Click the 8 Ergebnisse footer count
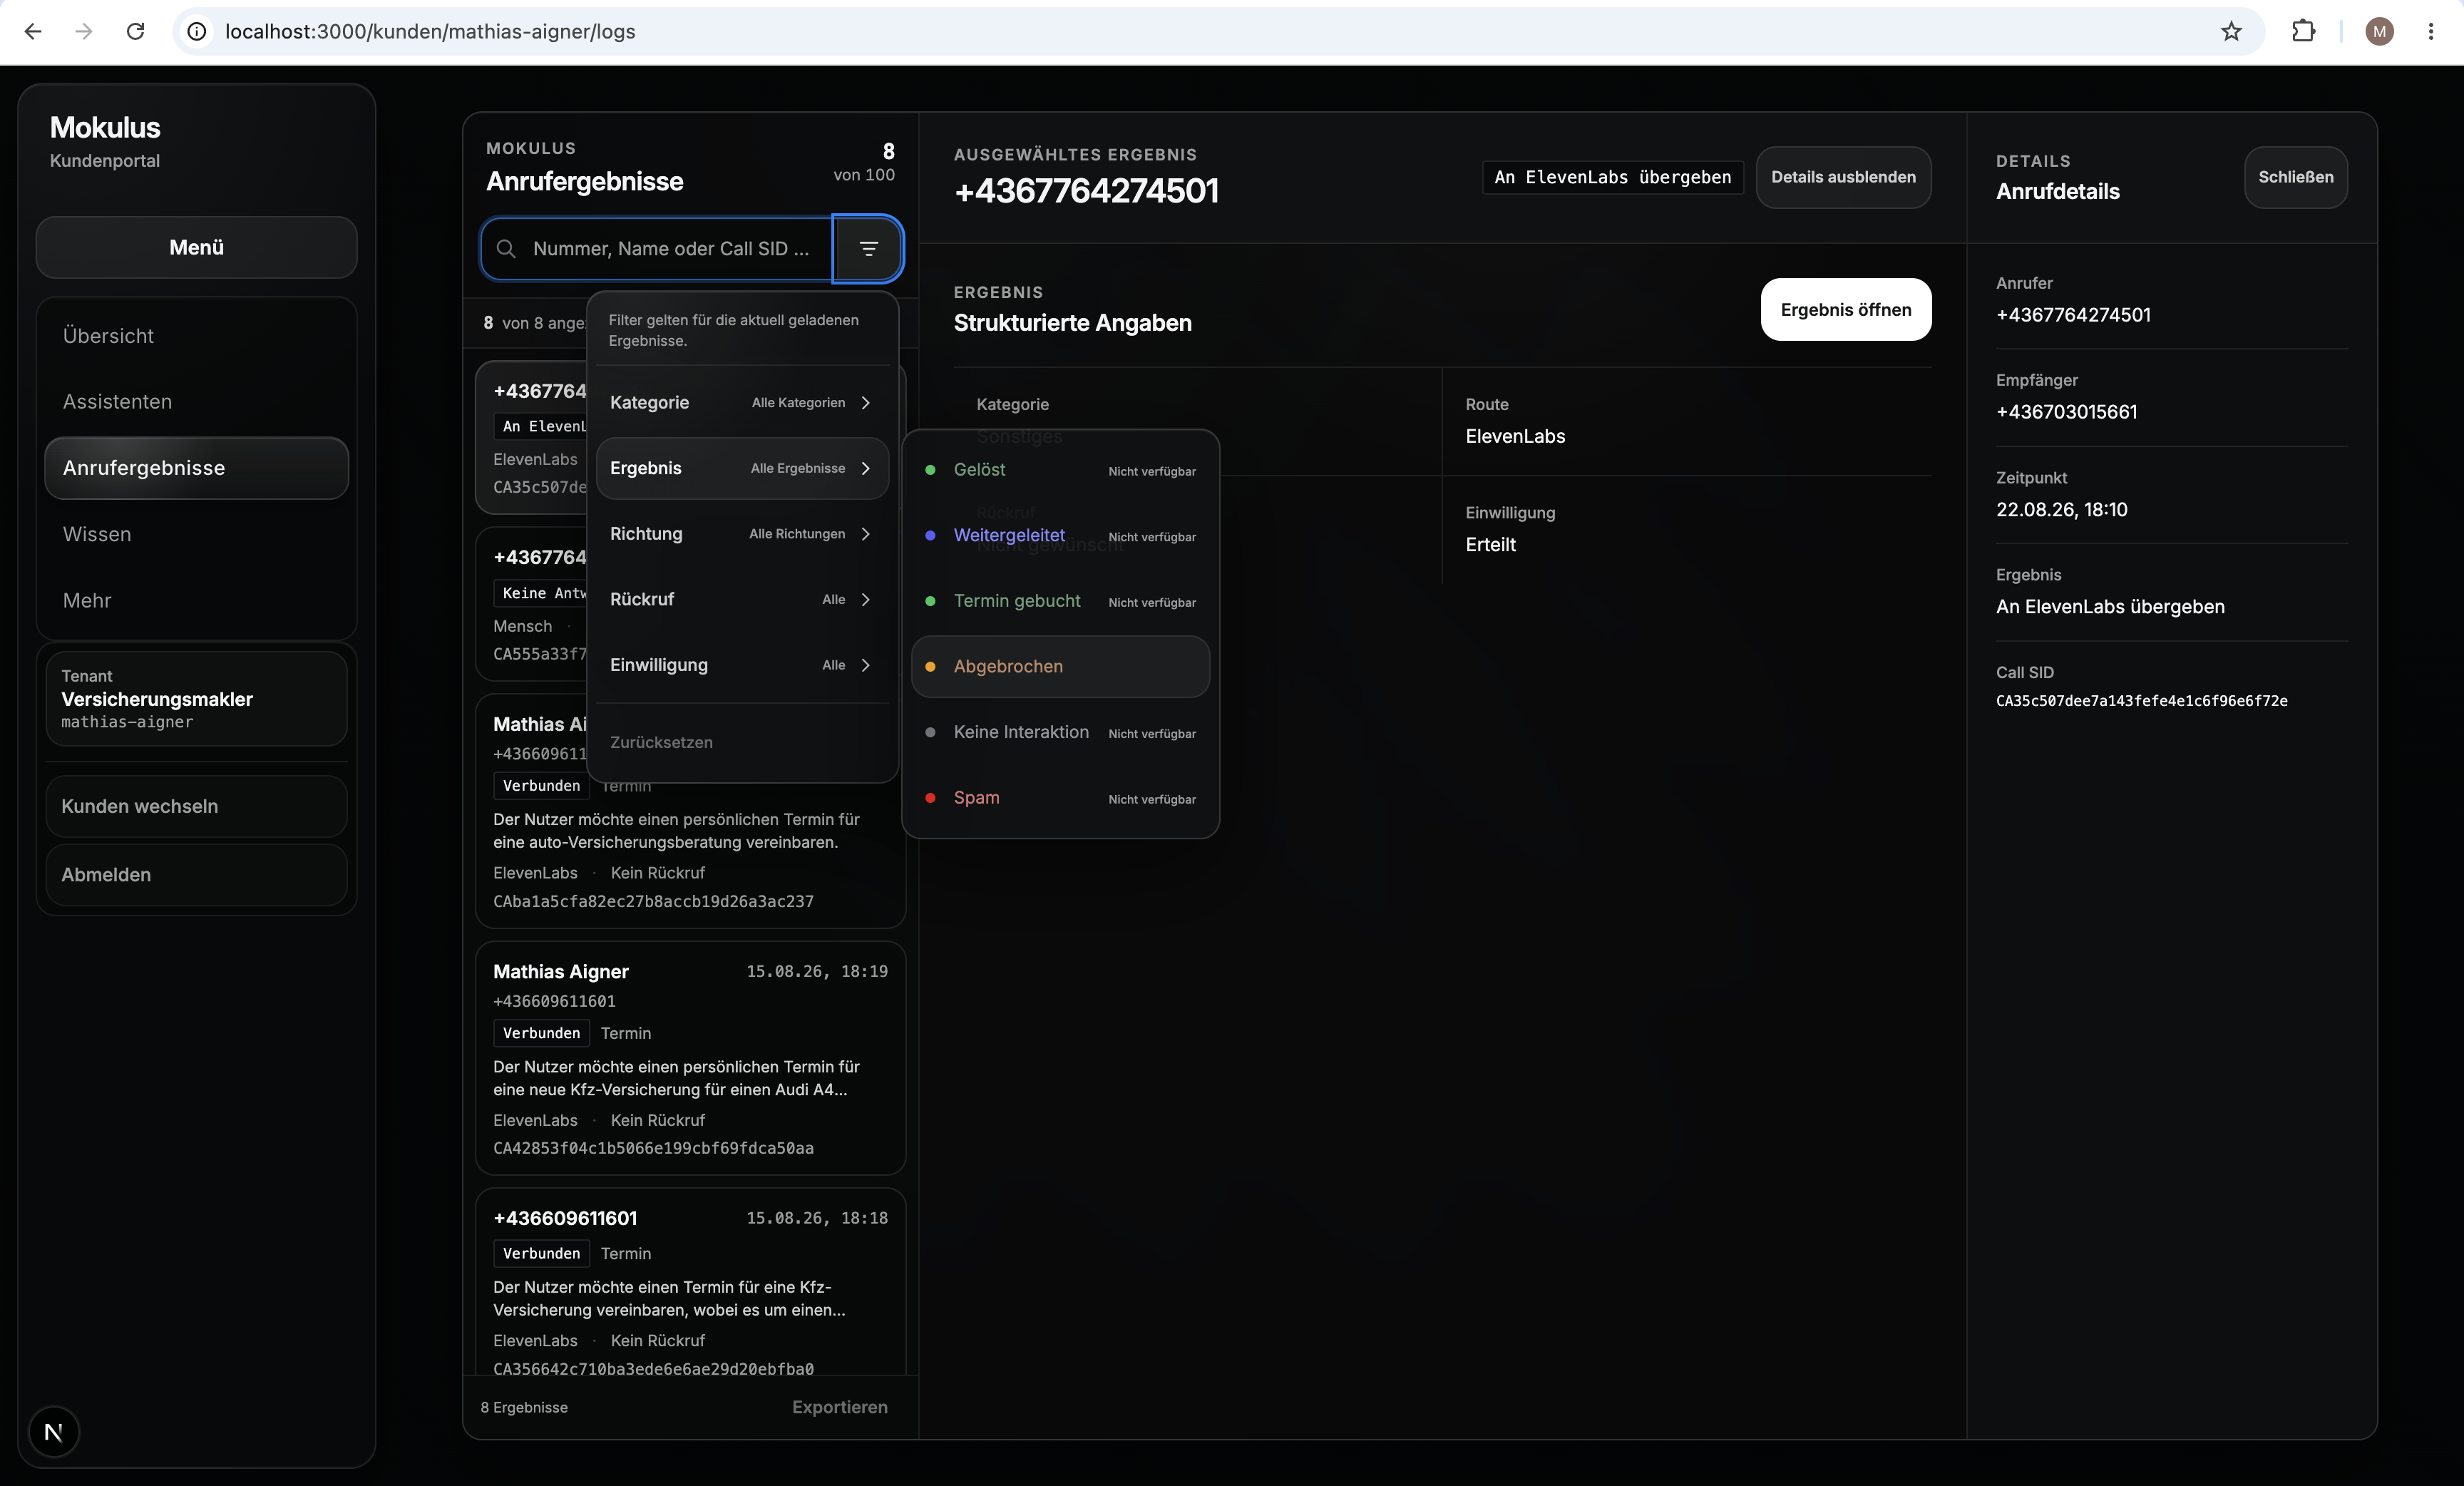Screen dimensions: 2464x1486 click(x=524, y=1407)
